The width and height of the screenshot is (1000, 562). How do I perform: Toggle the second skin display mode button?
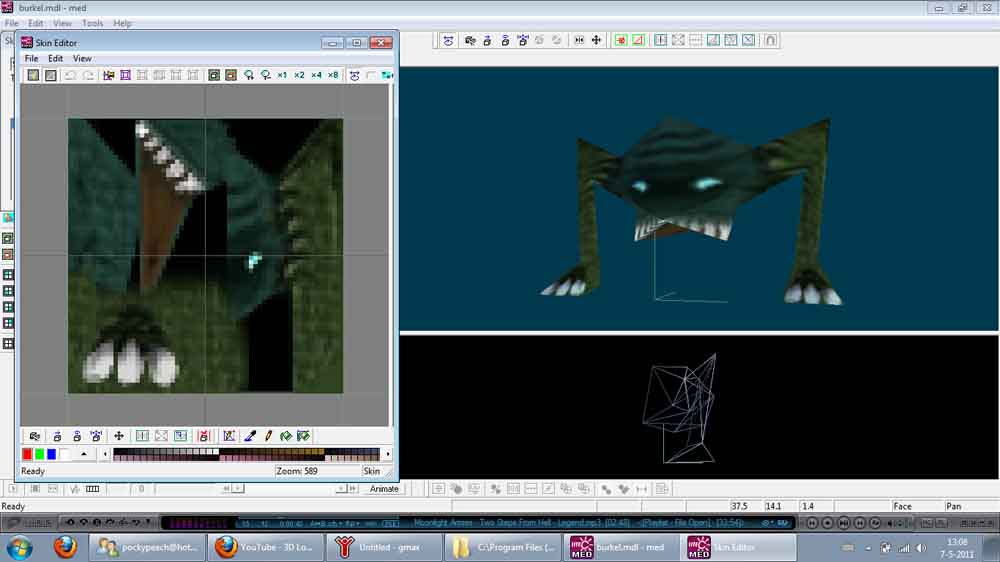tap(50, 75)
